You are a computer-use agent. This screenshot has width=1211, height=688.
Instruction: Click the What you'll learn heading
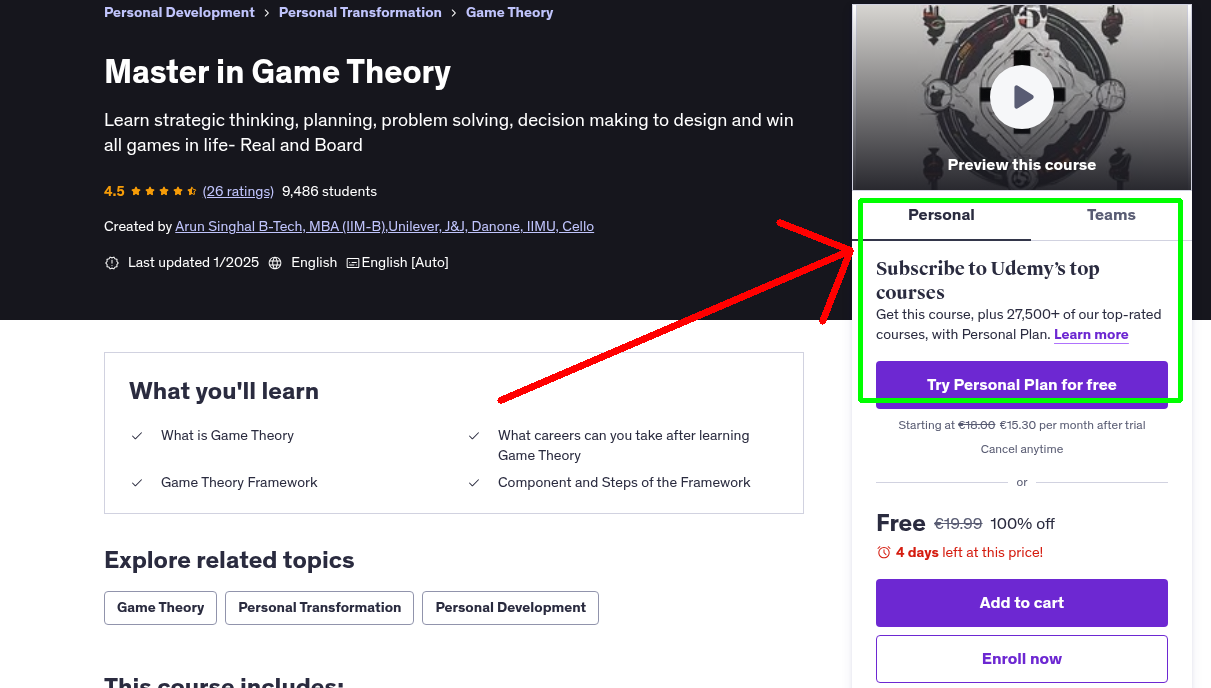coord(224,391)
